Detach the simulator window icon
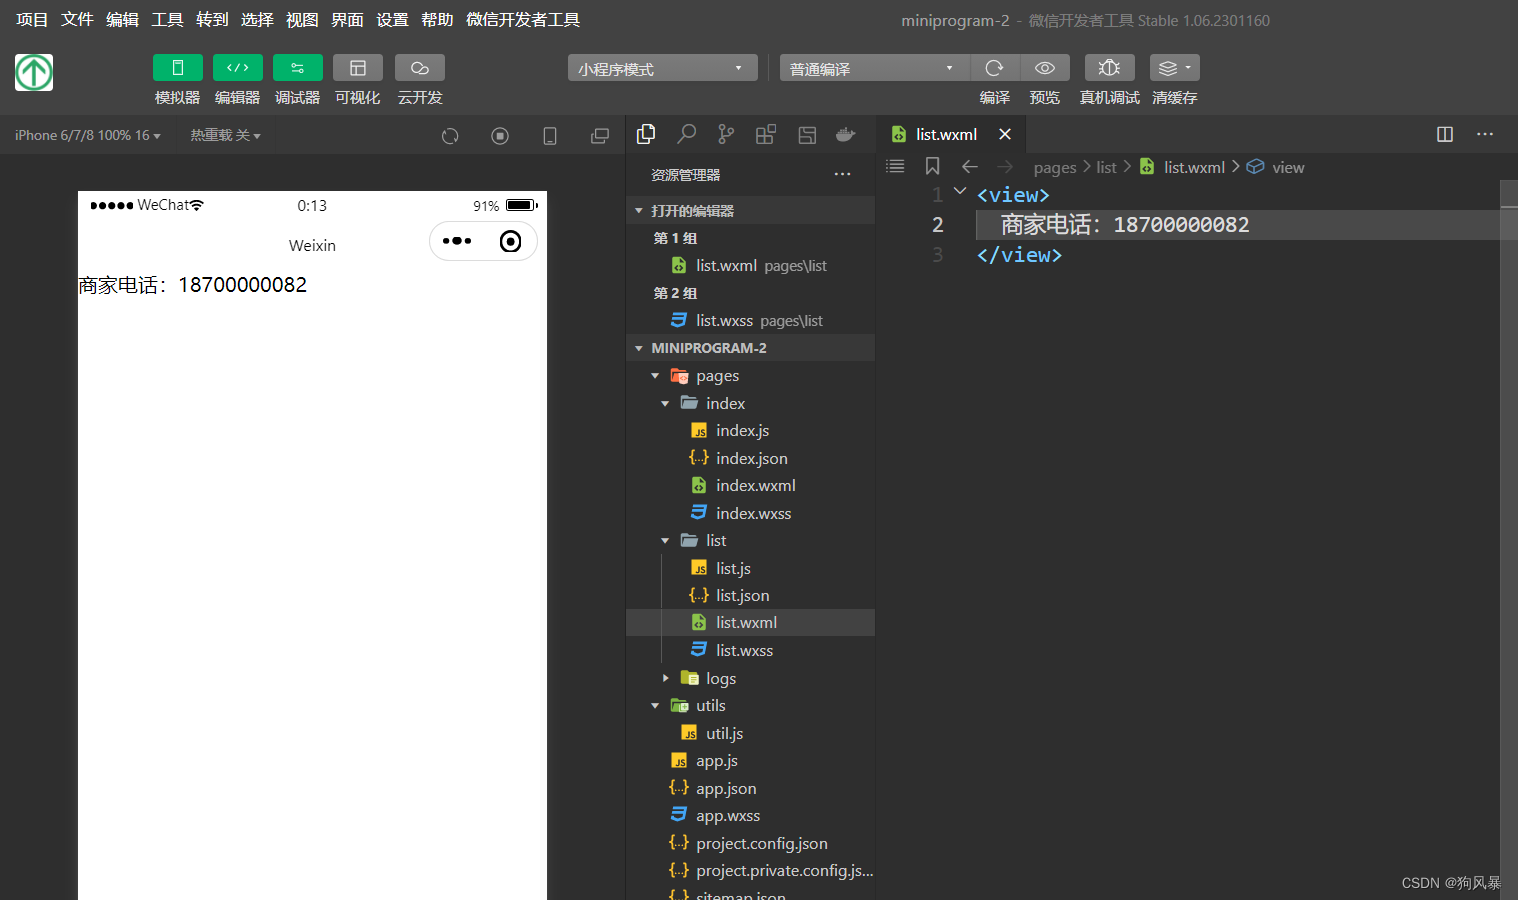This screenshot has width=1518, height=900. point(600,136)
